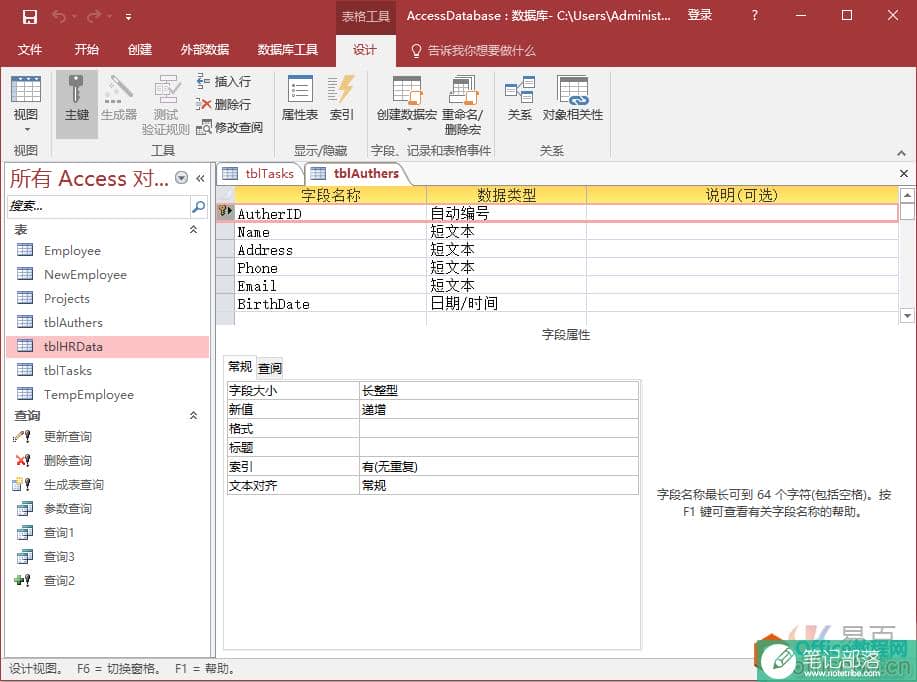Click 插入行 insert rows button

(x=224, y=81)
